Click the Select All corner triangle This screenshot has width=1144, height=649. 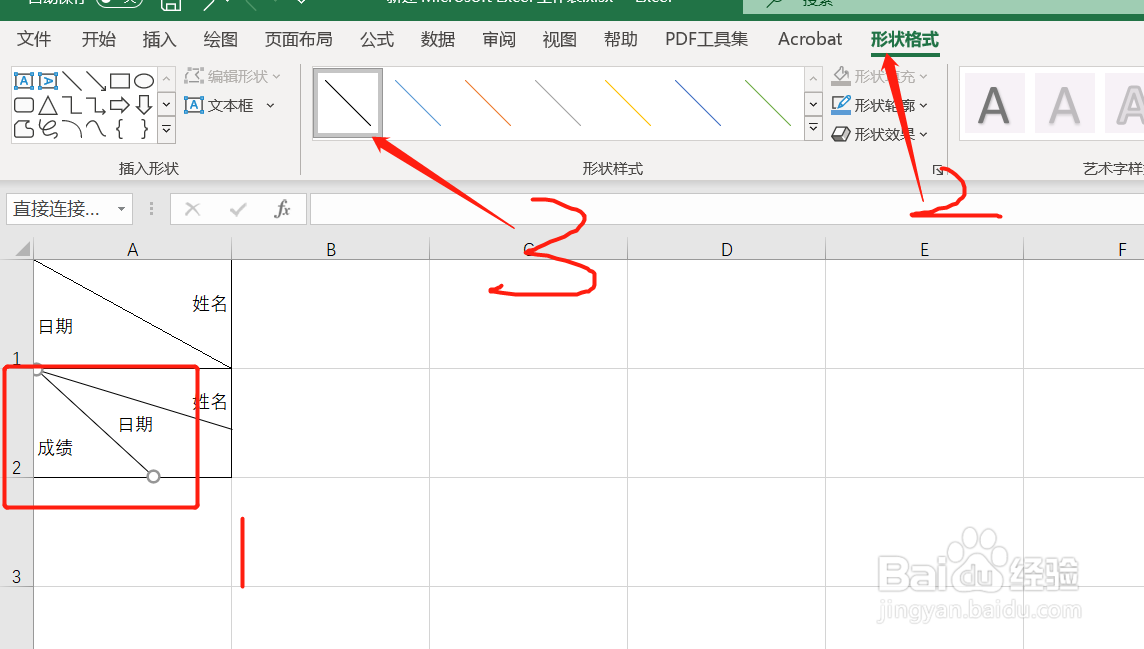pos(23,249)
